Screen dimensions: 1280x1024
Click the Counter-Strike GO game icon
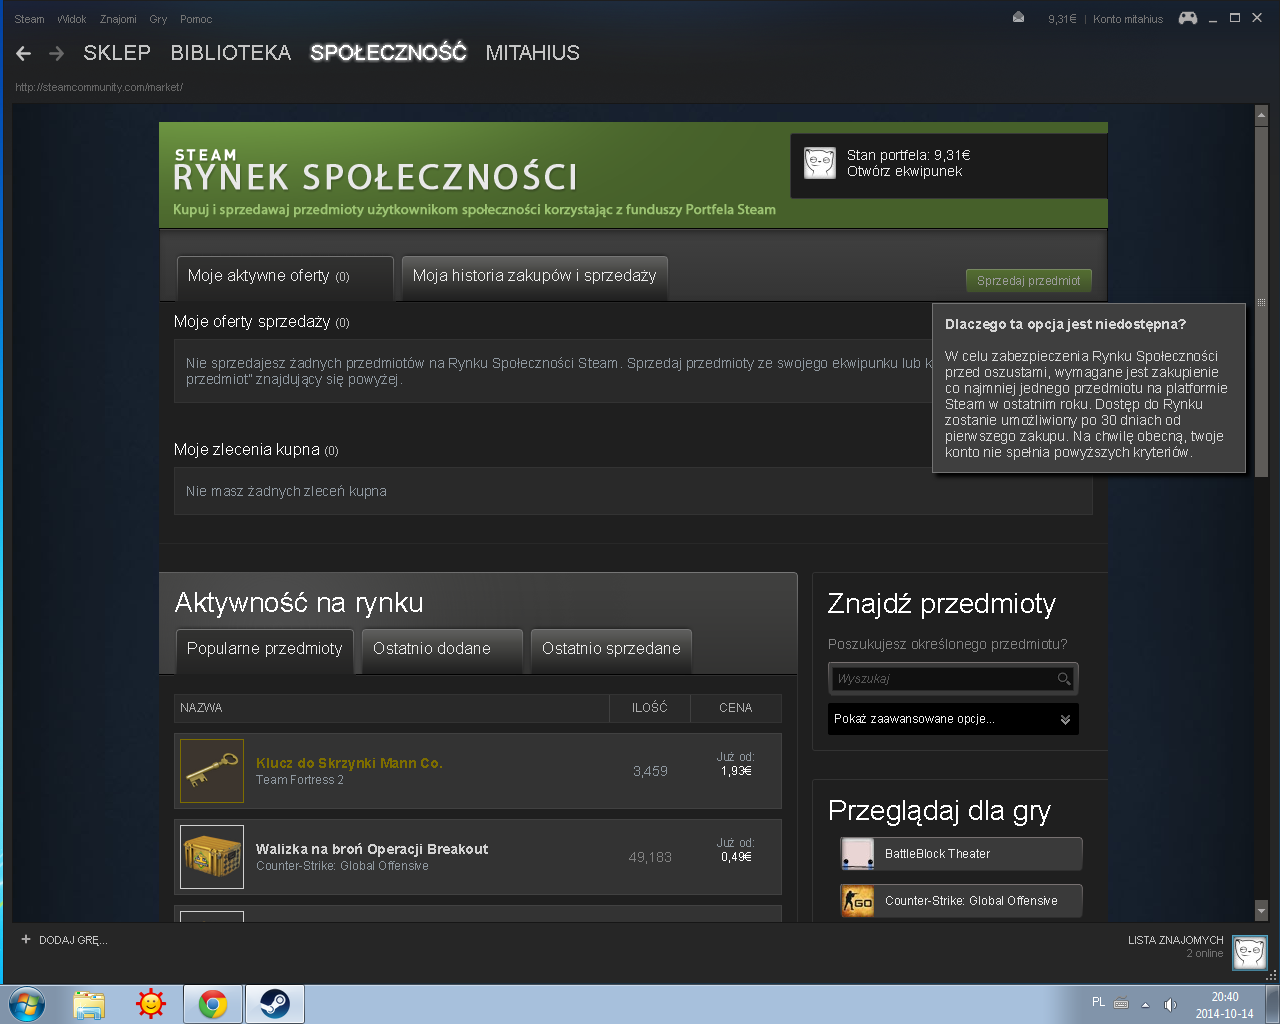point(858,901)
